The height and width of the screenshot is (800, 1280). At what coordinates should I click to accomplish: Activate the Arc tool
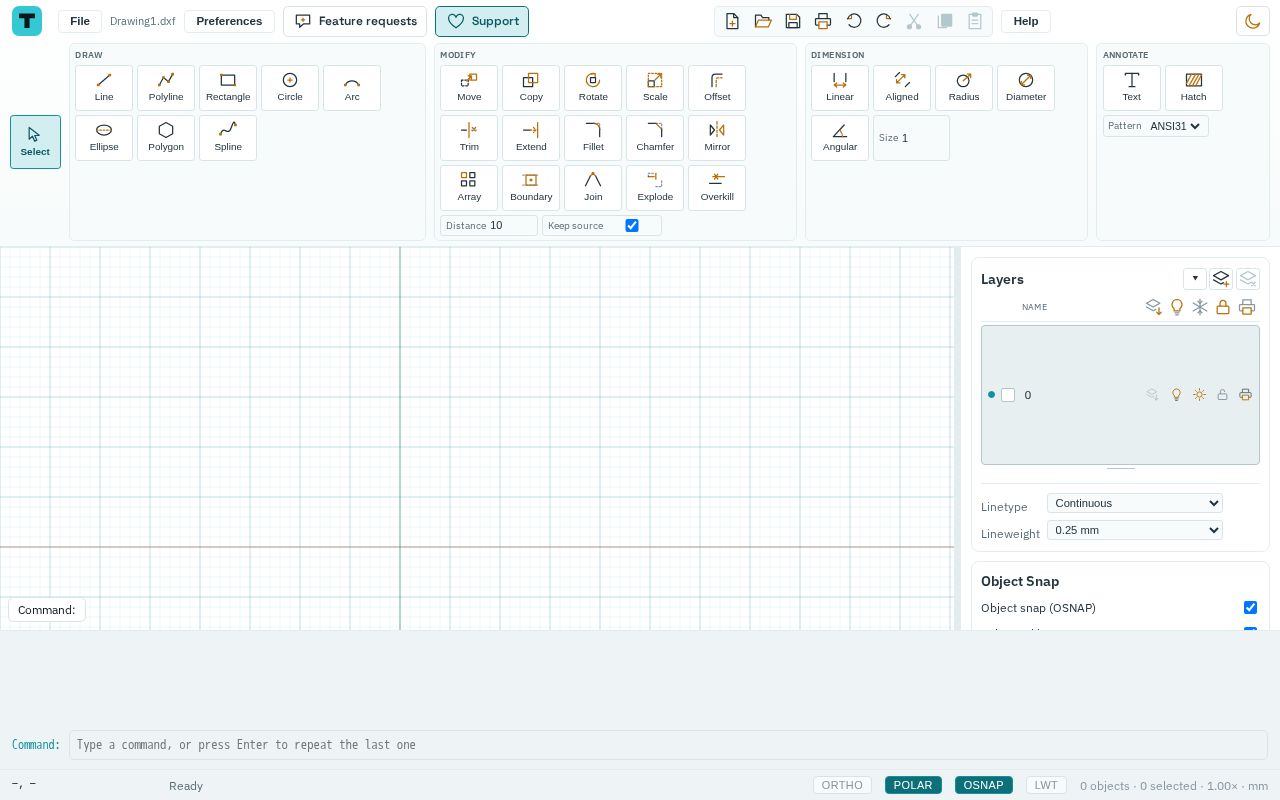(x=352, y=88)
